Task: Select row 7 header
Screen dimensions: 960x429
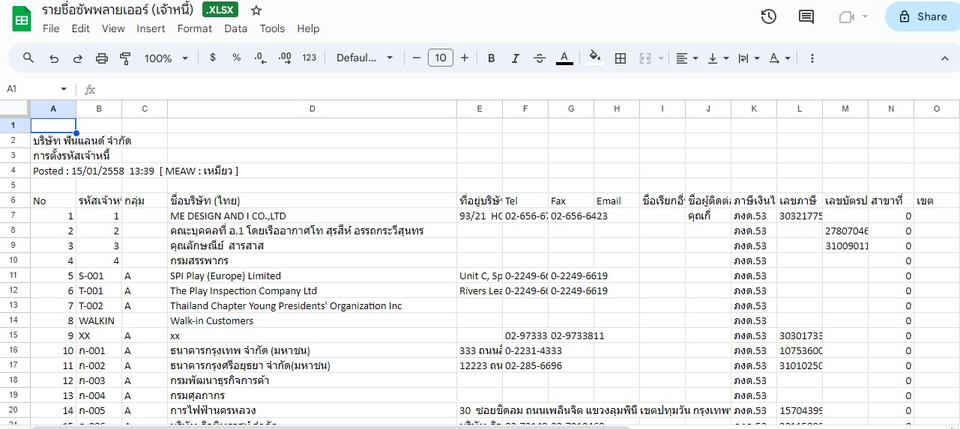Action: [15, 216]
